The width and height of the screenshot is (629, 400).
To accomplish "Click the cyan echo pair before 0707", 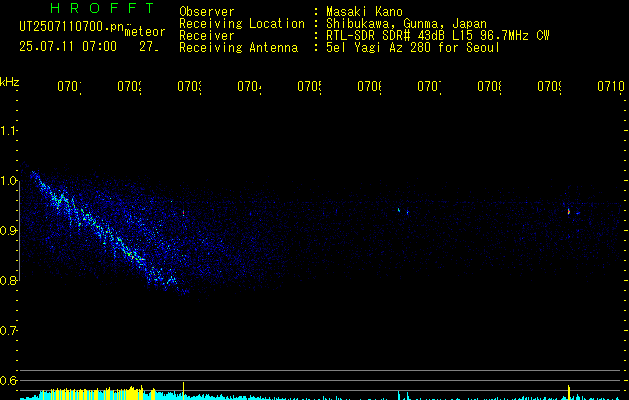I will pos(403,211).
